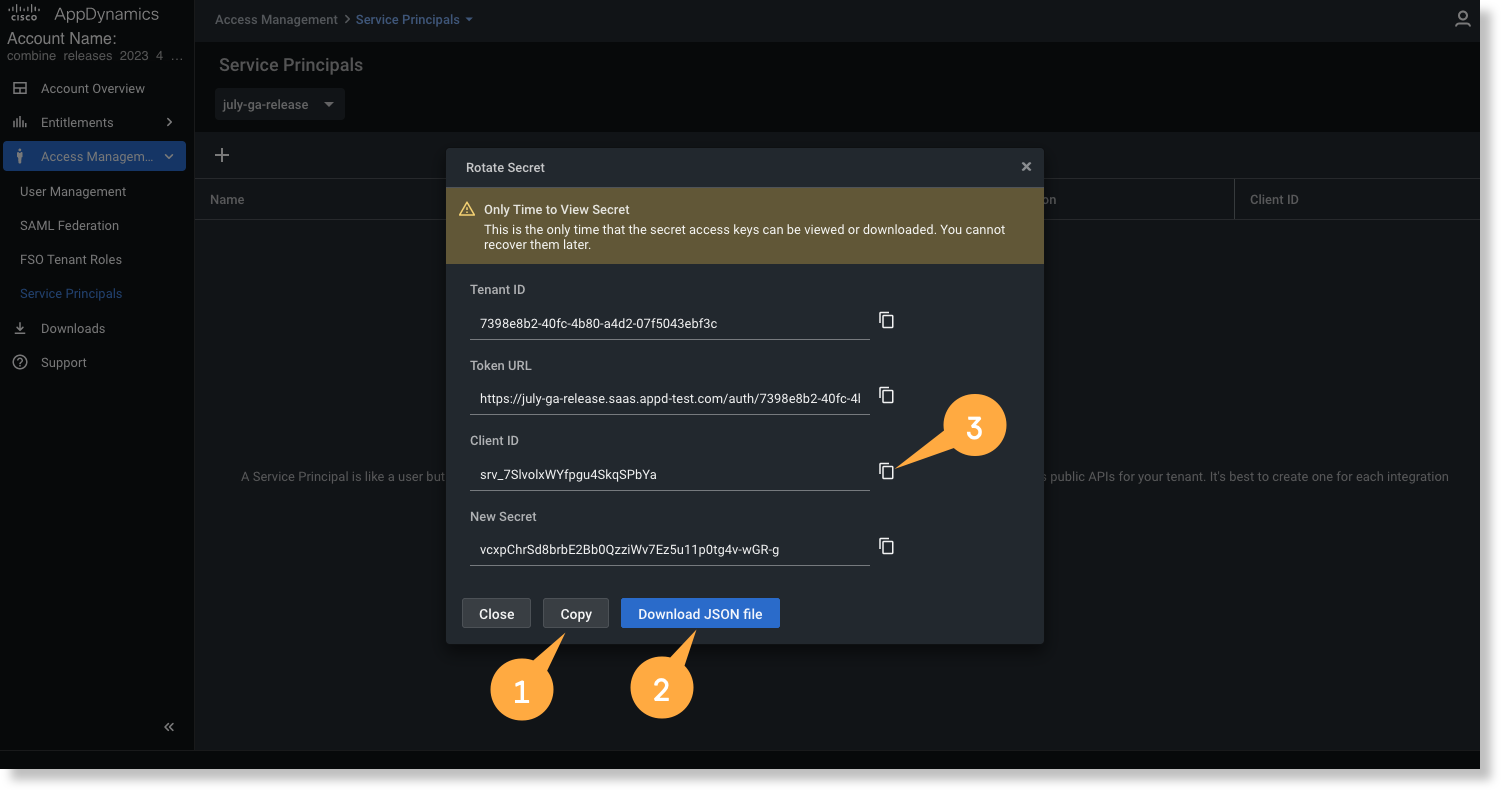Copy the New Secret value icon
Screen dimensions: 1501x790
pyautogui.click(x=886, y=546)
